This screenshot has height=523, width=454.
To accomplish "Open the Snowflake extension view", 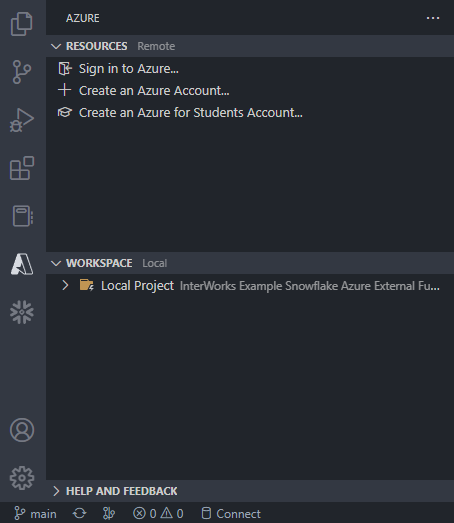I will pyautogui.click(x=22, y=312).
